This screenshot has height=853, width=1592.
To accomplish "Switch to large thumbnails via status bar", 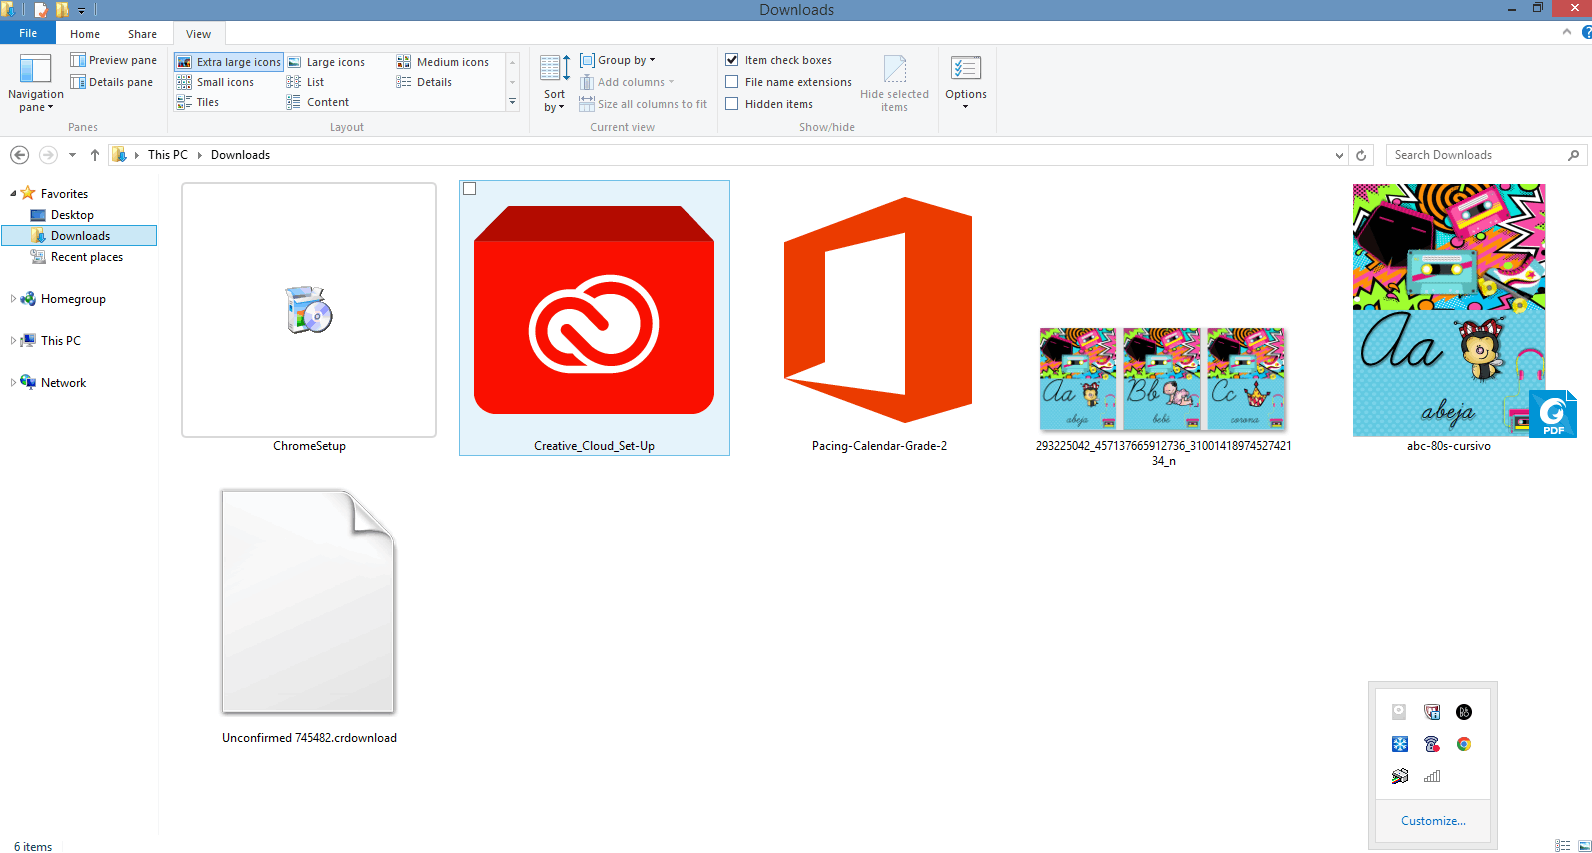I will 1584,846.
